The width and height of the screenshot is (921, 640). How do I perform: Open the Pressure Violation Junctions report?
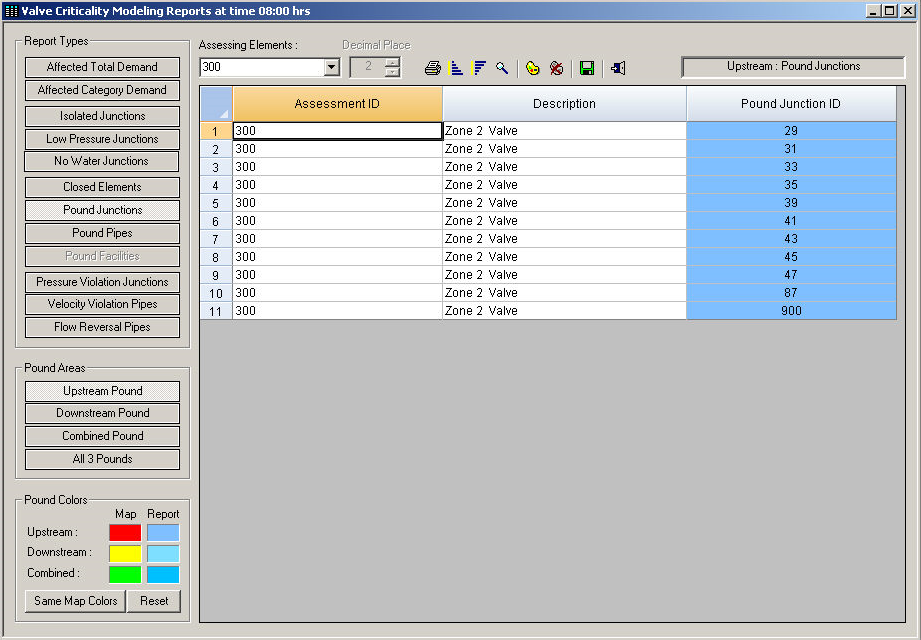[102, 282]
